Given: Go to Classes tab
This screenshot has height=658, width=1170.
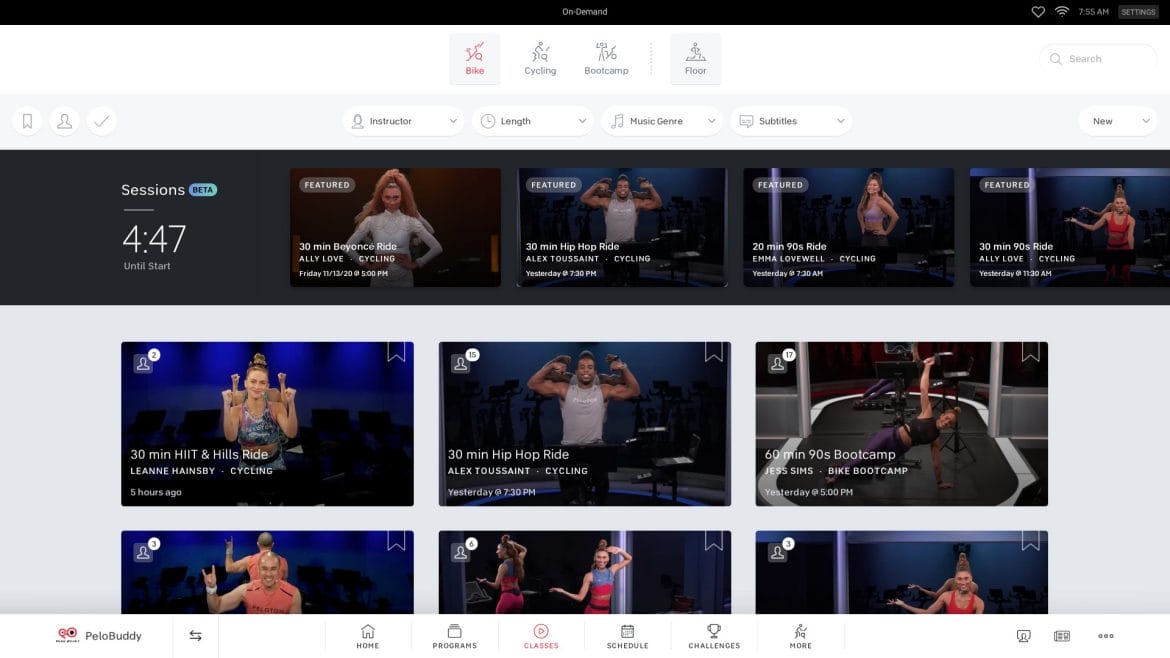Looking at the screenshot, I should [x=541, y=636].
